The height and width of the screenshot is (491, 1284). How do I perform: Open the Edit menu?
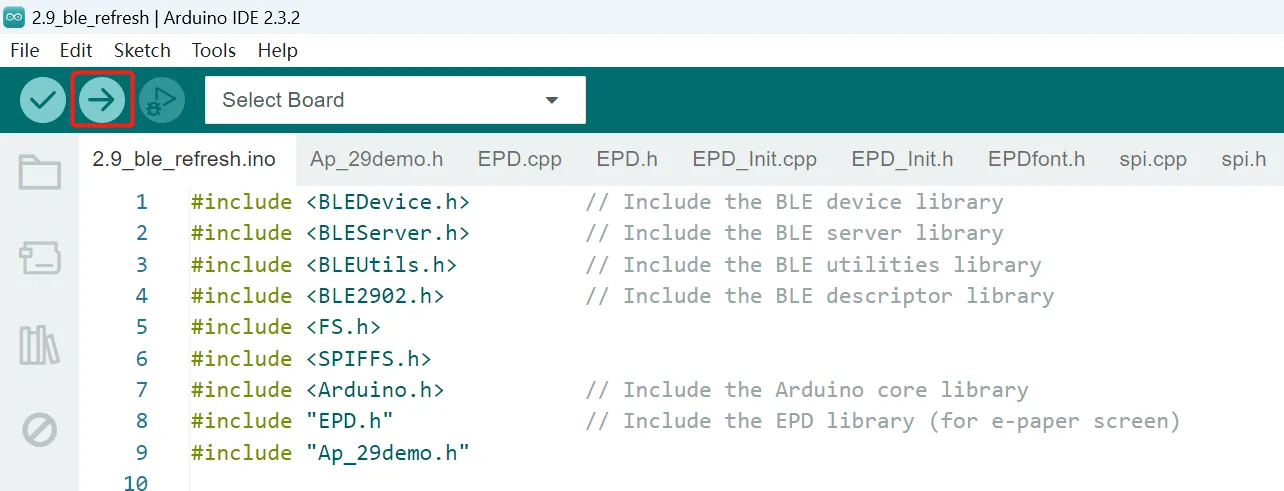[76, 50]
